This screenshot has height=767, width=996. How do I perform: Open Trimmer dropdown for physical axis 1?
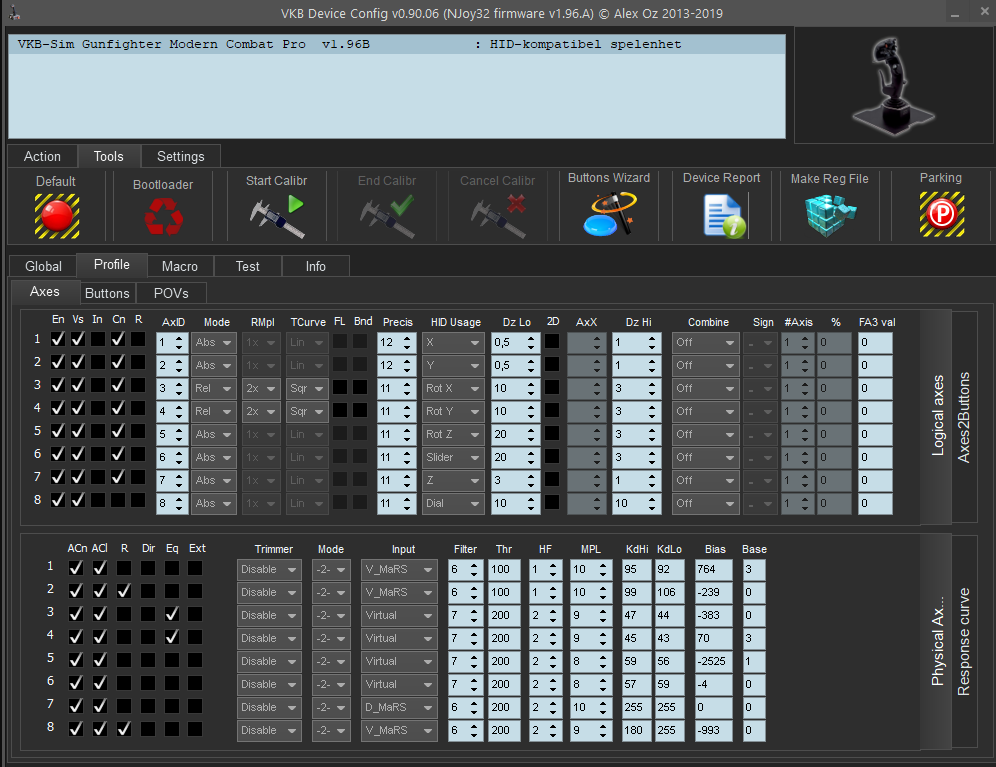pos(269,569)
